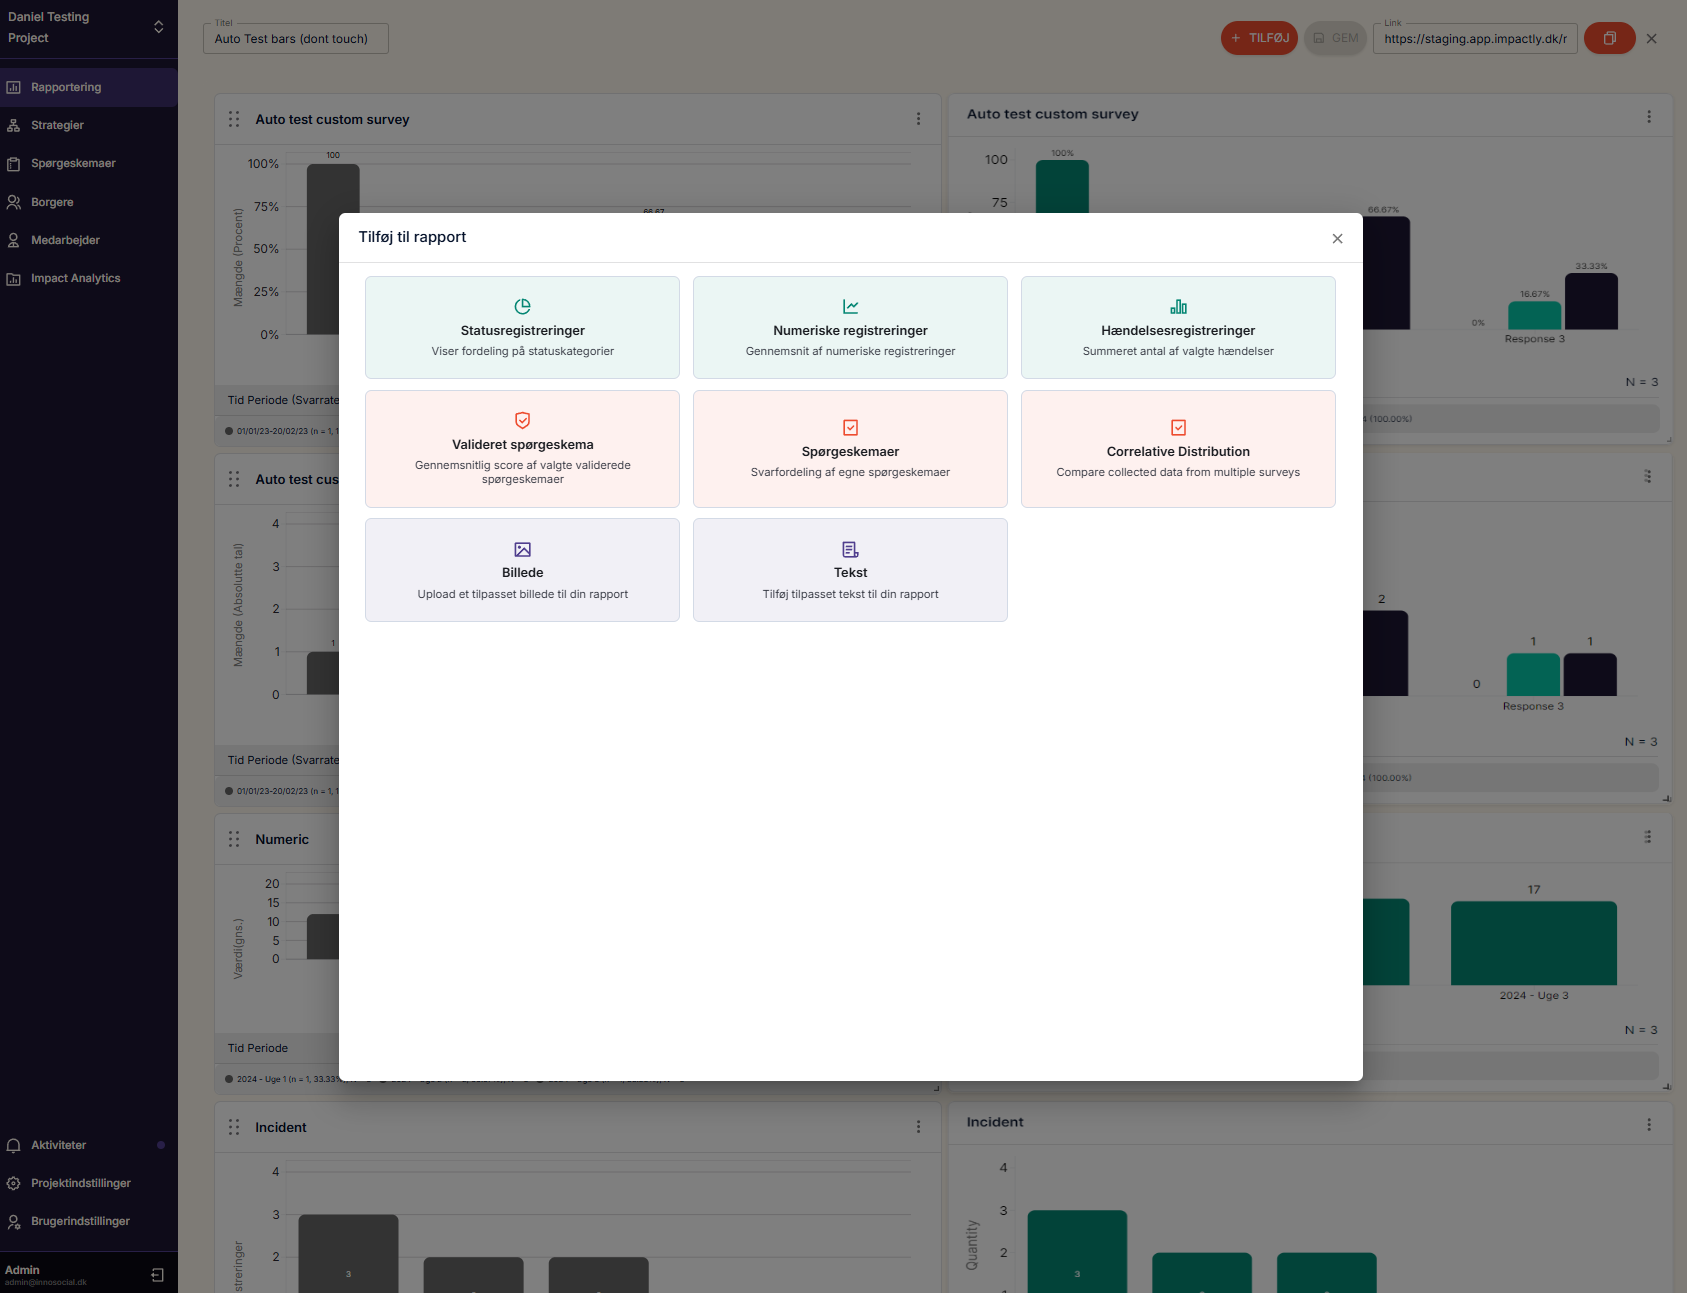1687x1293 pixels.
Task: Close the Tilføj til rapport dialog
Action: (1337, 238)
